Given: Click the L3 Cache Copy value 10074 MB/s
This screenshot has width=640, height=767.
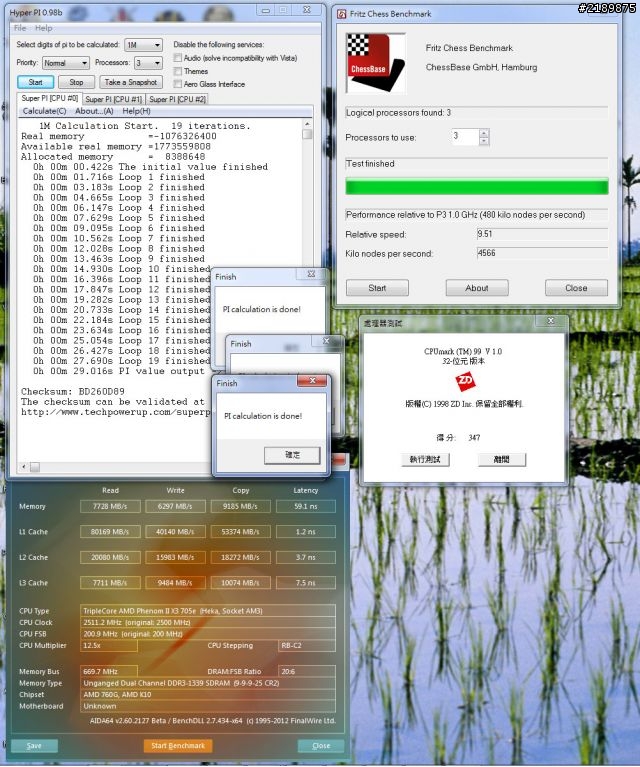Looking at the screenshot, I should (240, 583).
